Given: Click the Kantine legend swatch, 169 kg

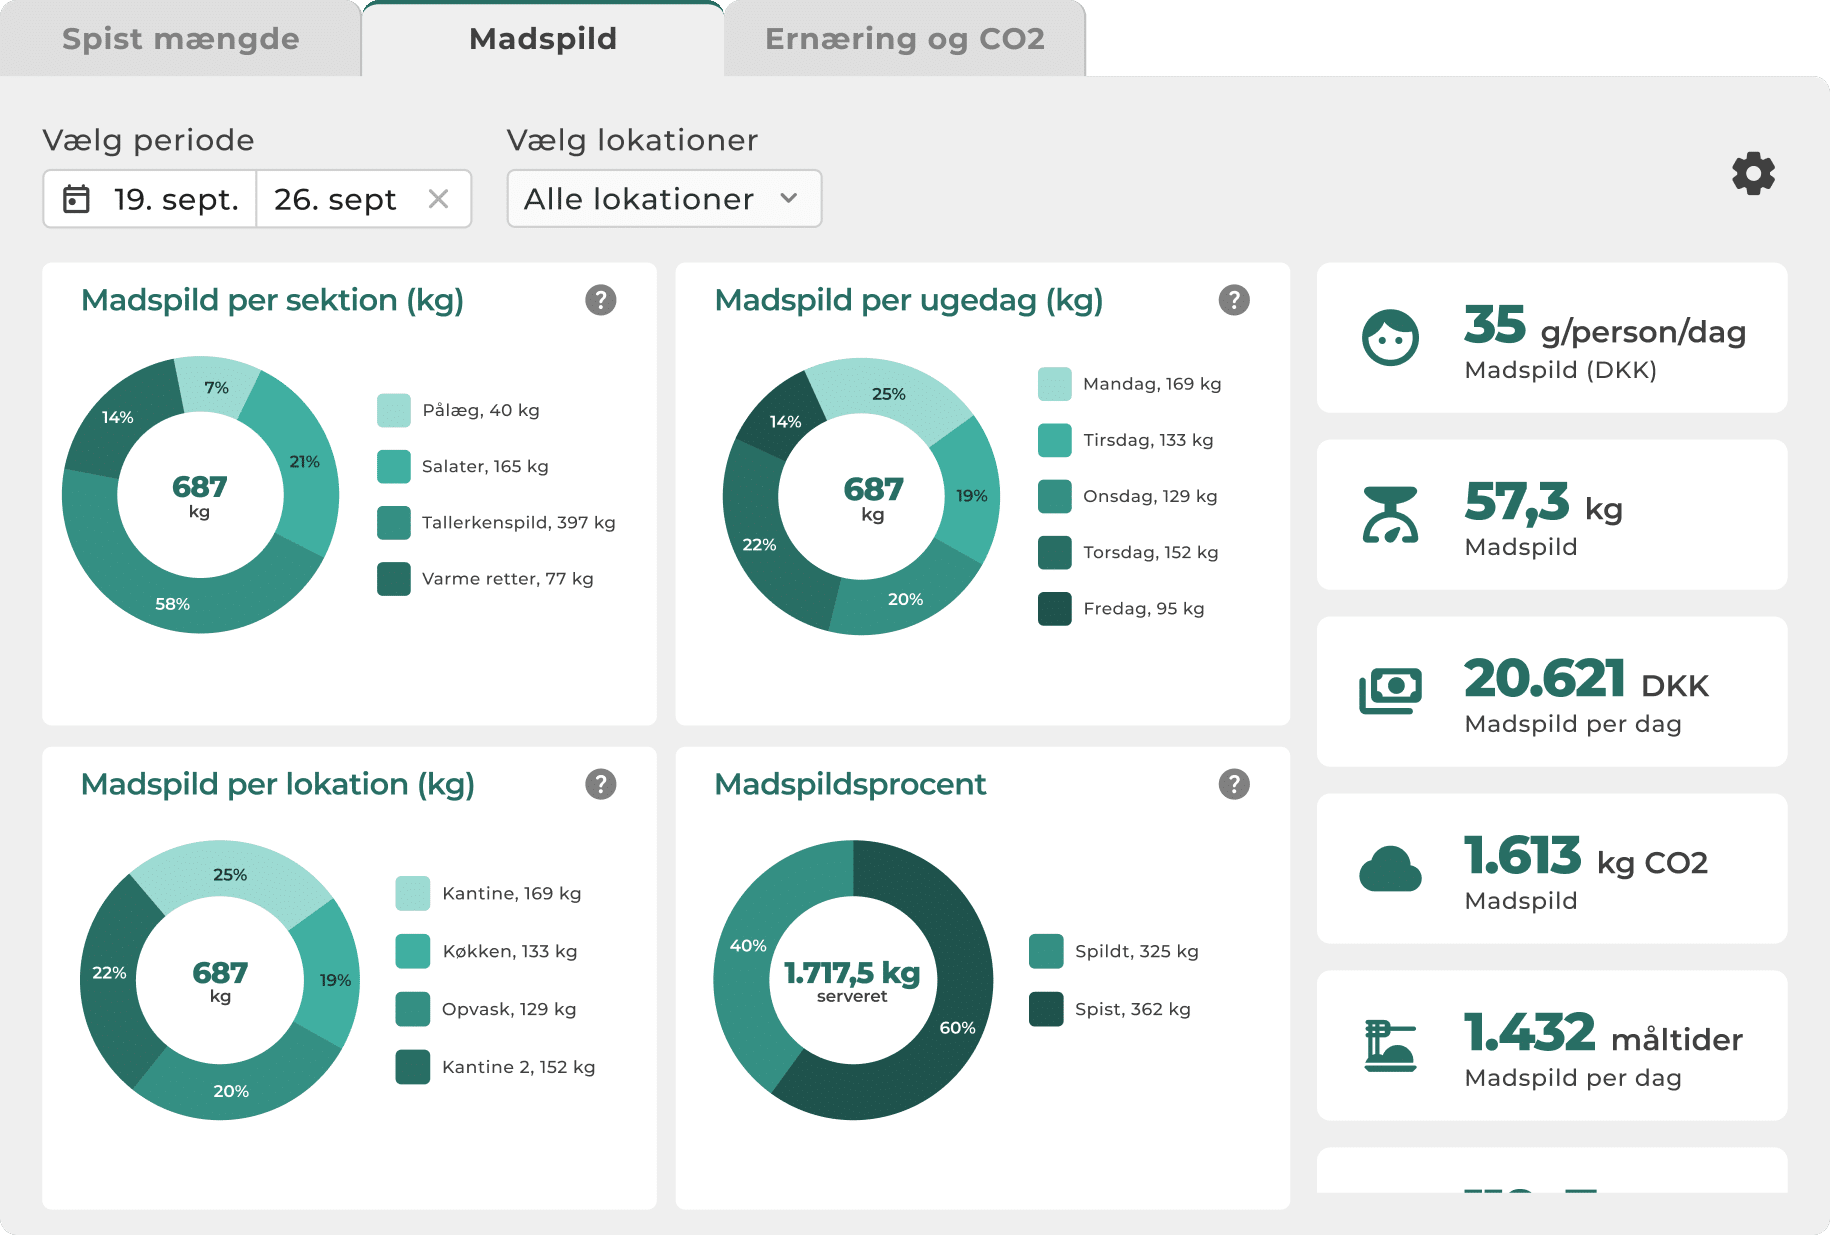Looking at the screenshot, I should 413,893.
